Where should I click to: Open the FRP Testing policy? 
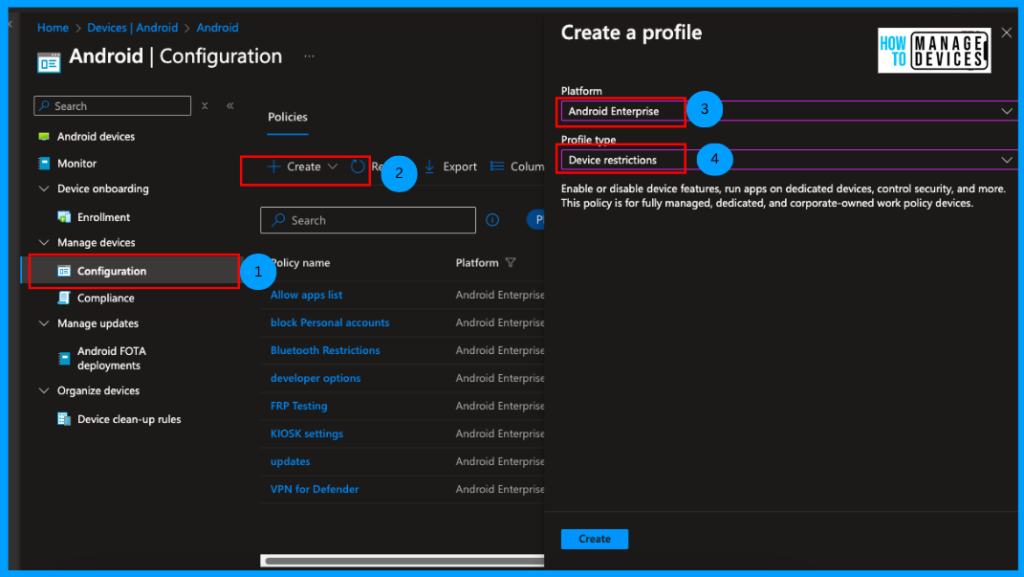click(299, 405)
